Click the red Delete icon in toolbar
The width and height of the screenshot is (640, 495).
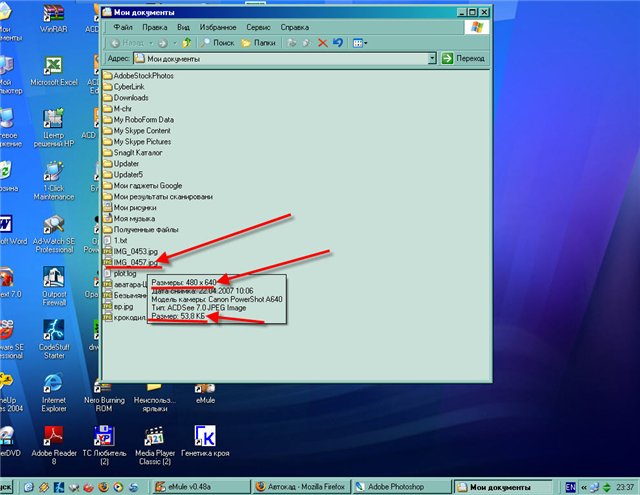(322, 43)
